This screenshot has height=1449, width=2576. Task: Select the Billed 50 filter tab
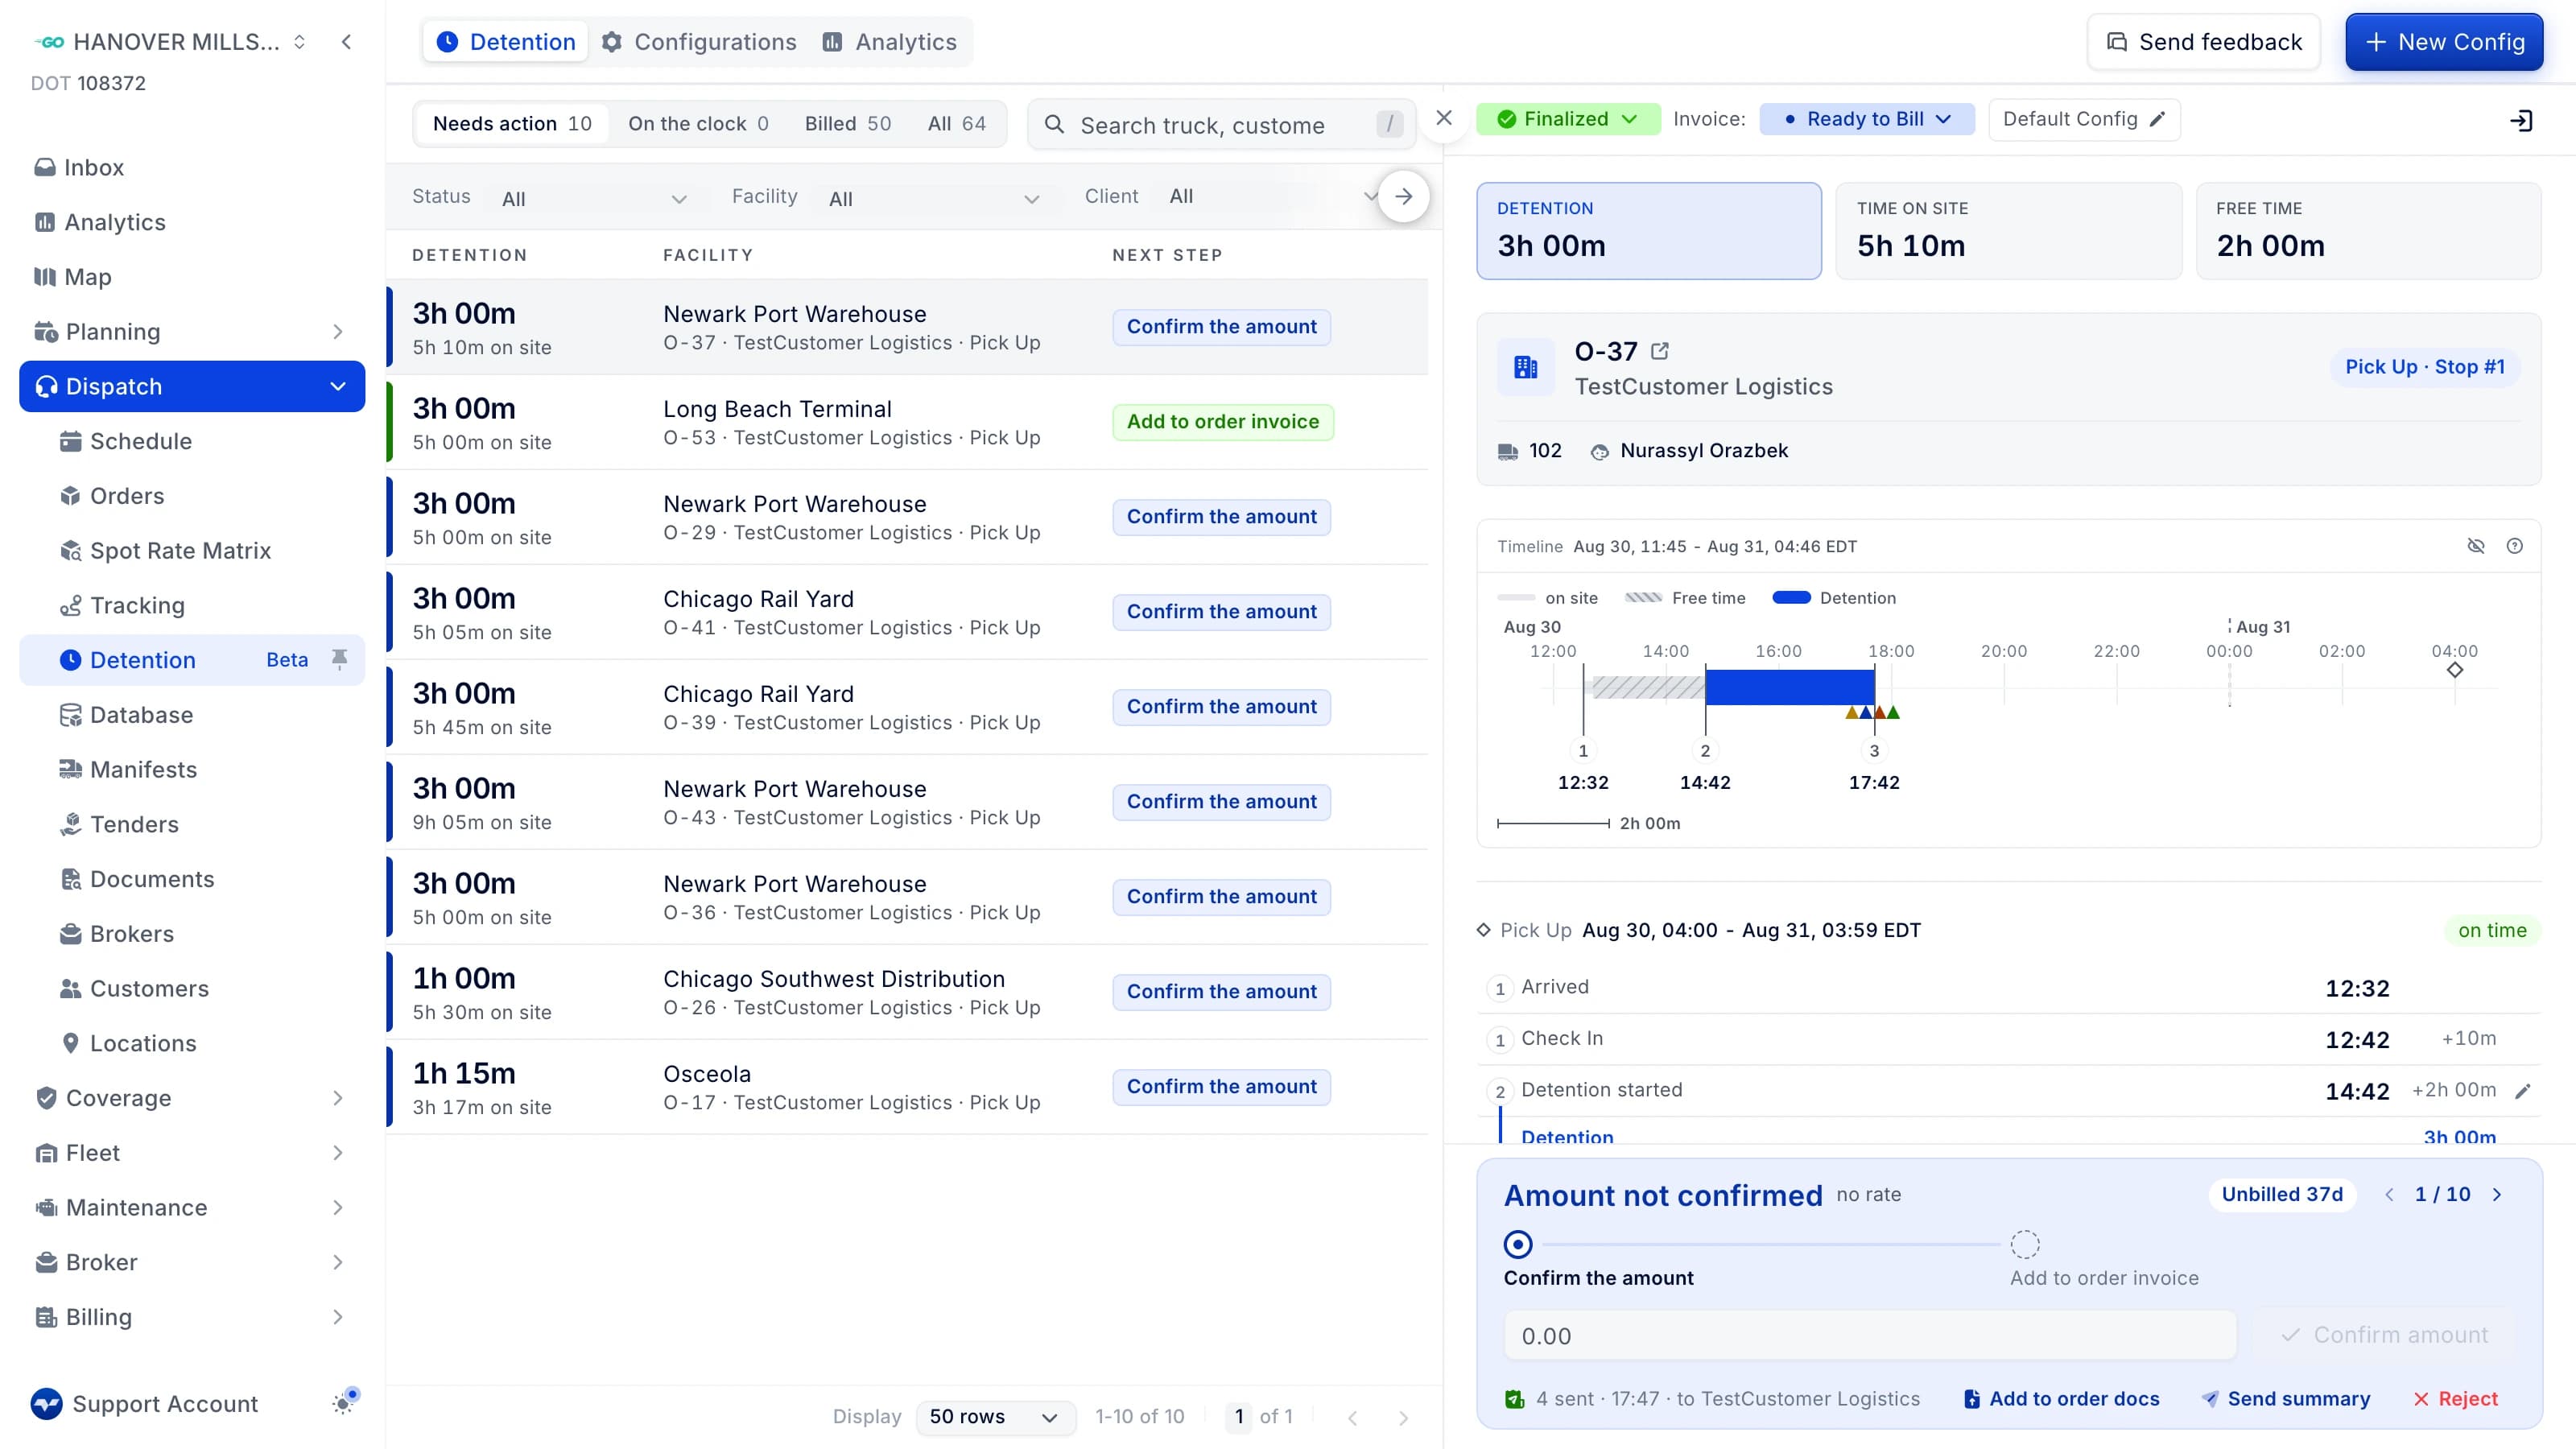point(848,124)
